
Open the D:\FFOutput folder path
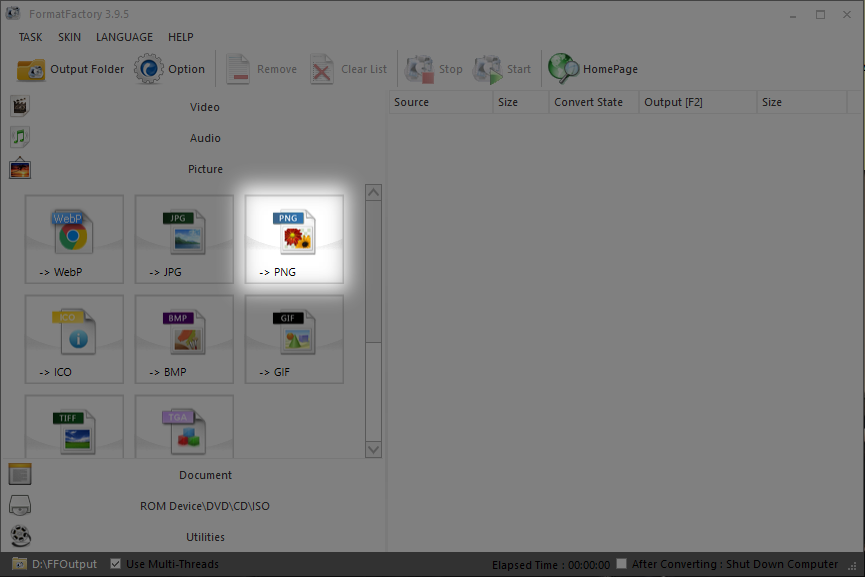64,564
